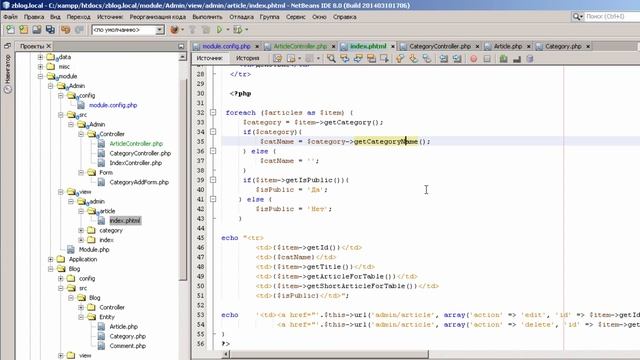The width and height of the screenshot is (640, 360).
Task: Open the search magnifier icon in quick search box
Action: (x=576, y=16)
